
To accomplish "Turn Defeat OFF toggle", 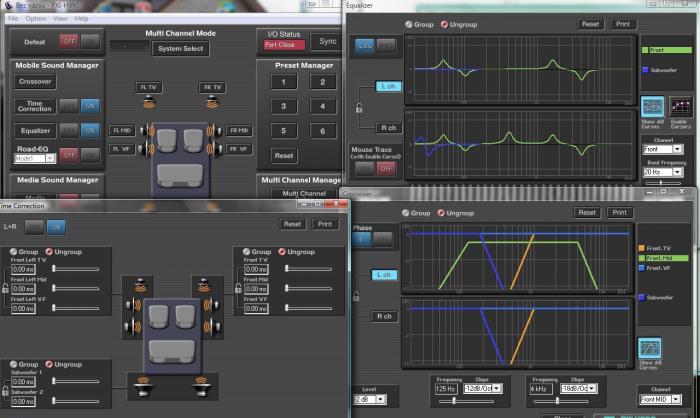I will pyautogui.click(x=69, y=41).
